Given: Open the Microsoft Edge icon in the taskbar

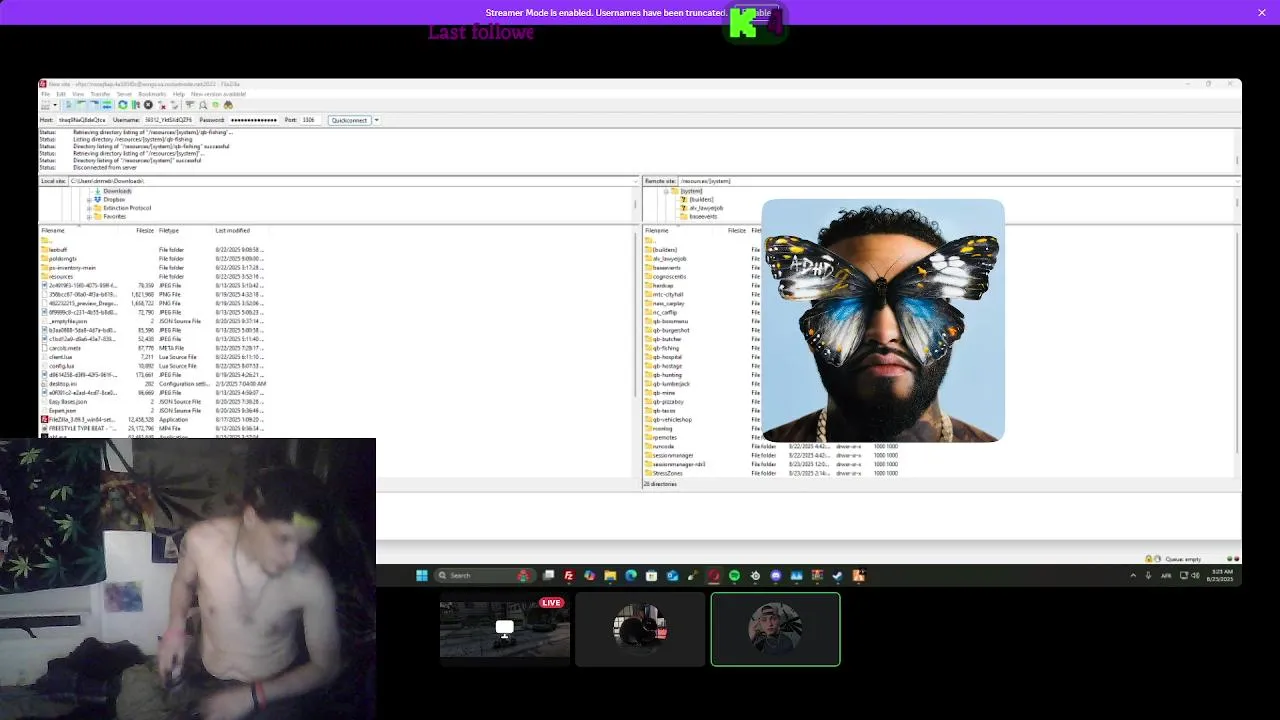Looking at the screenshot, I should click(x=630, y=575).
